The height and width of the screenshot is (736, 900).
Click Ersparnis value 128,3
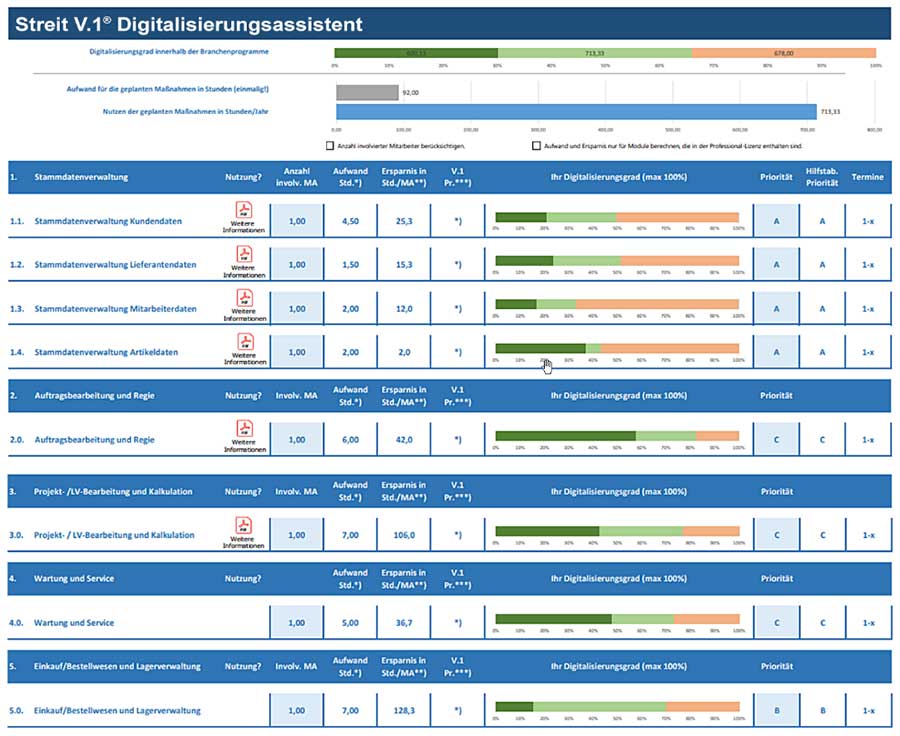point(404,711)
